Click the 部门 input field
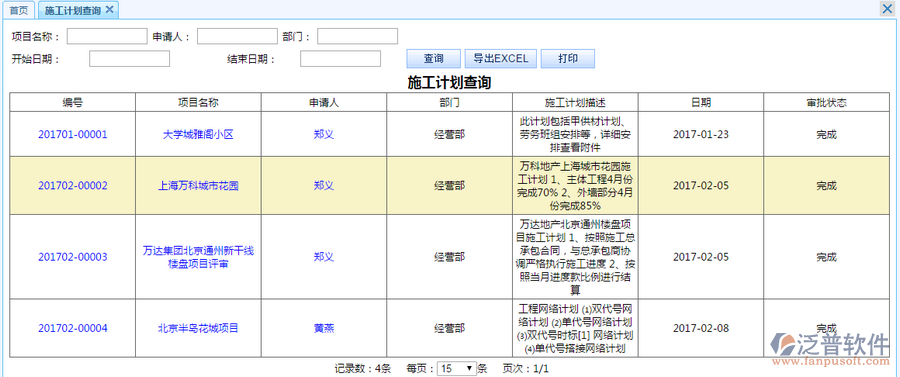900x377 pixels. 358,37
